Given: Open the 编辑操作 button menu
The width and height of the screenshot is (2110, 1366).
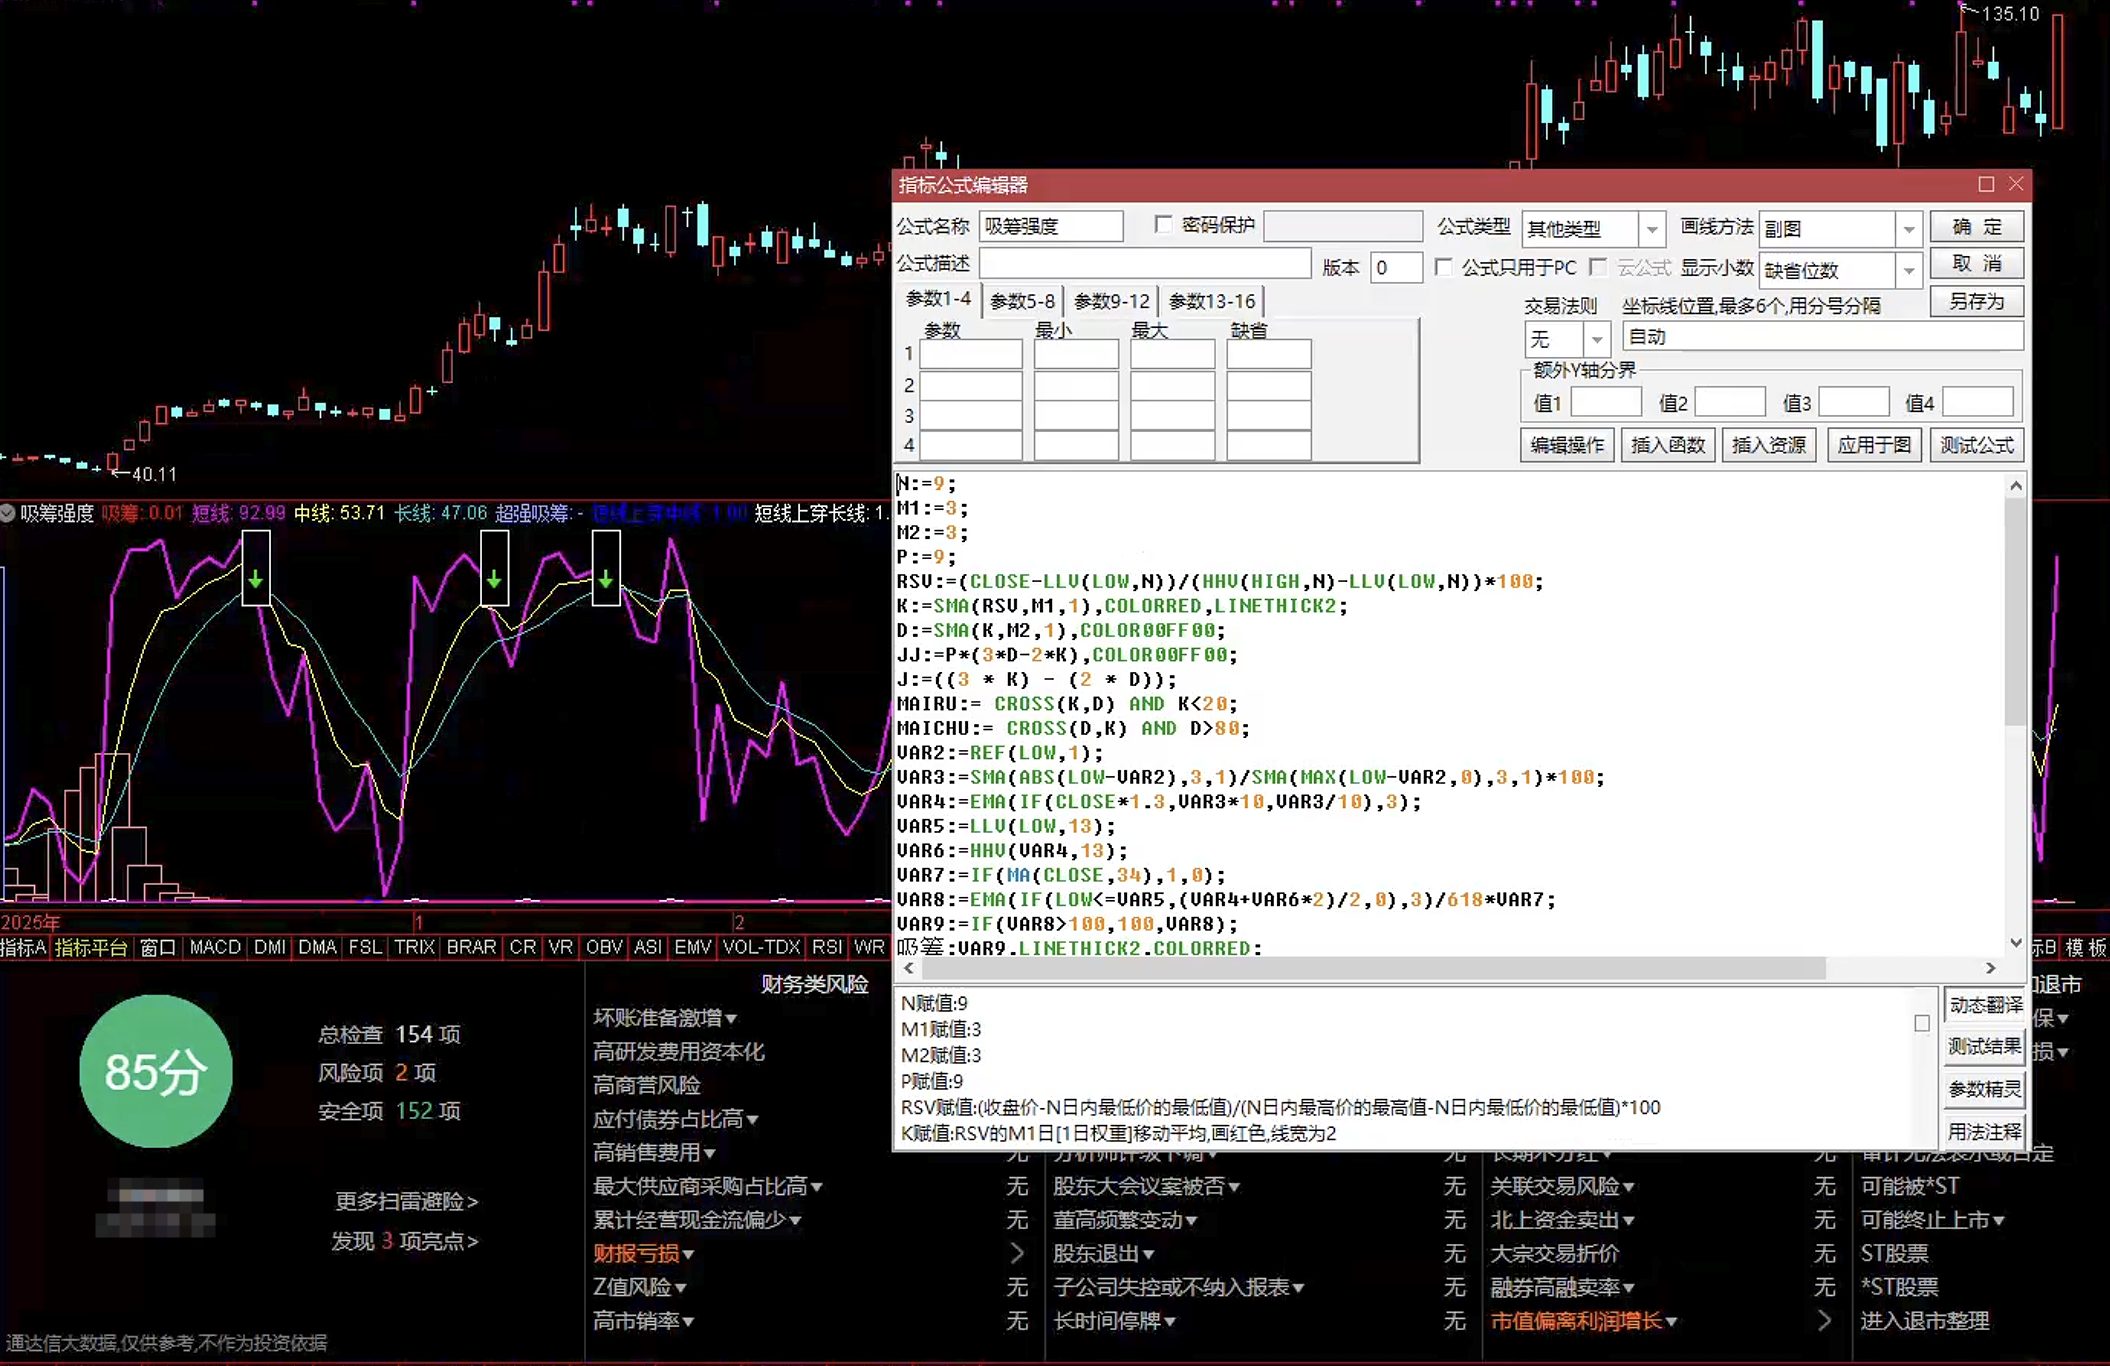Looking at the screenshot, I should tap(1567, 445).
